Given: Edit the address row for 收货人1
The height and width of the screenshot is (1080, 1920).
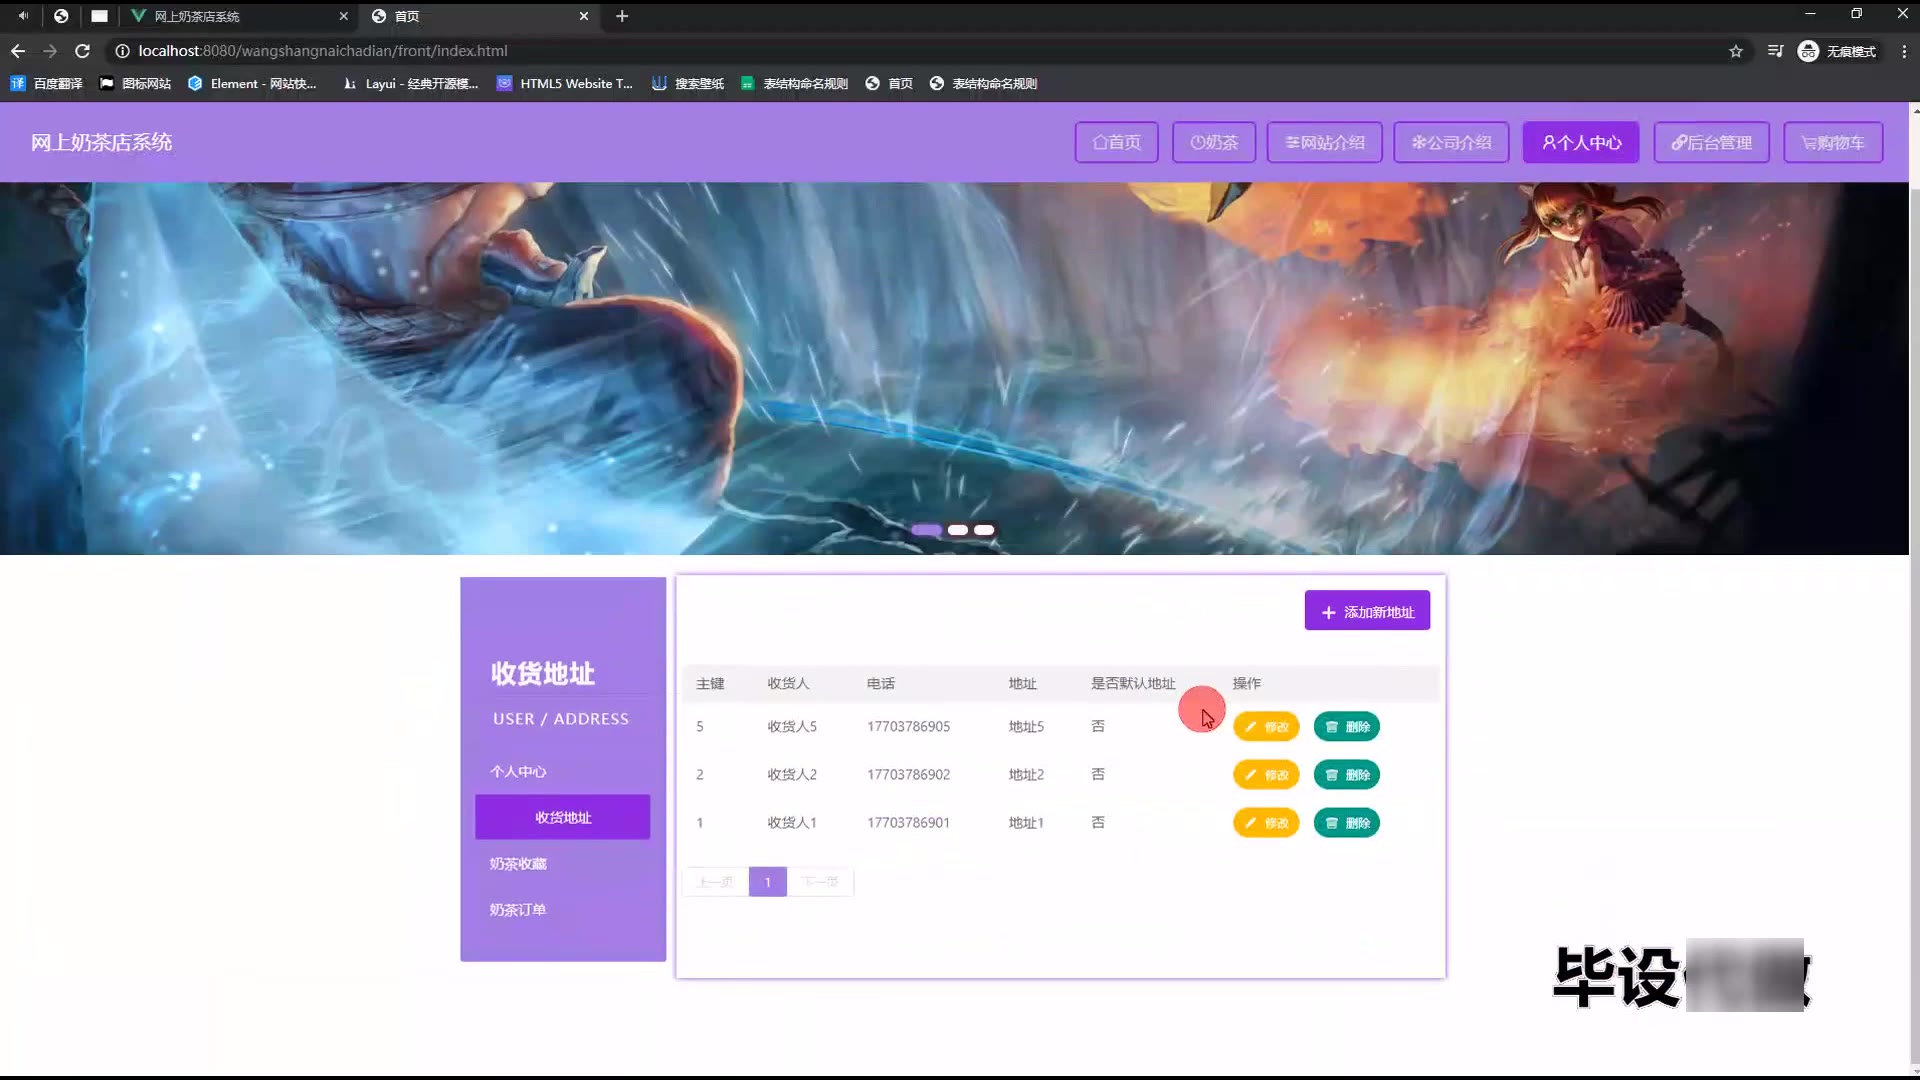Looking at the screenshot, I should pos(1266,823).
